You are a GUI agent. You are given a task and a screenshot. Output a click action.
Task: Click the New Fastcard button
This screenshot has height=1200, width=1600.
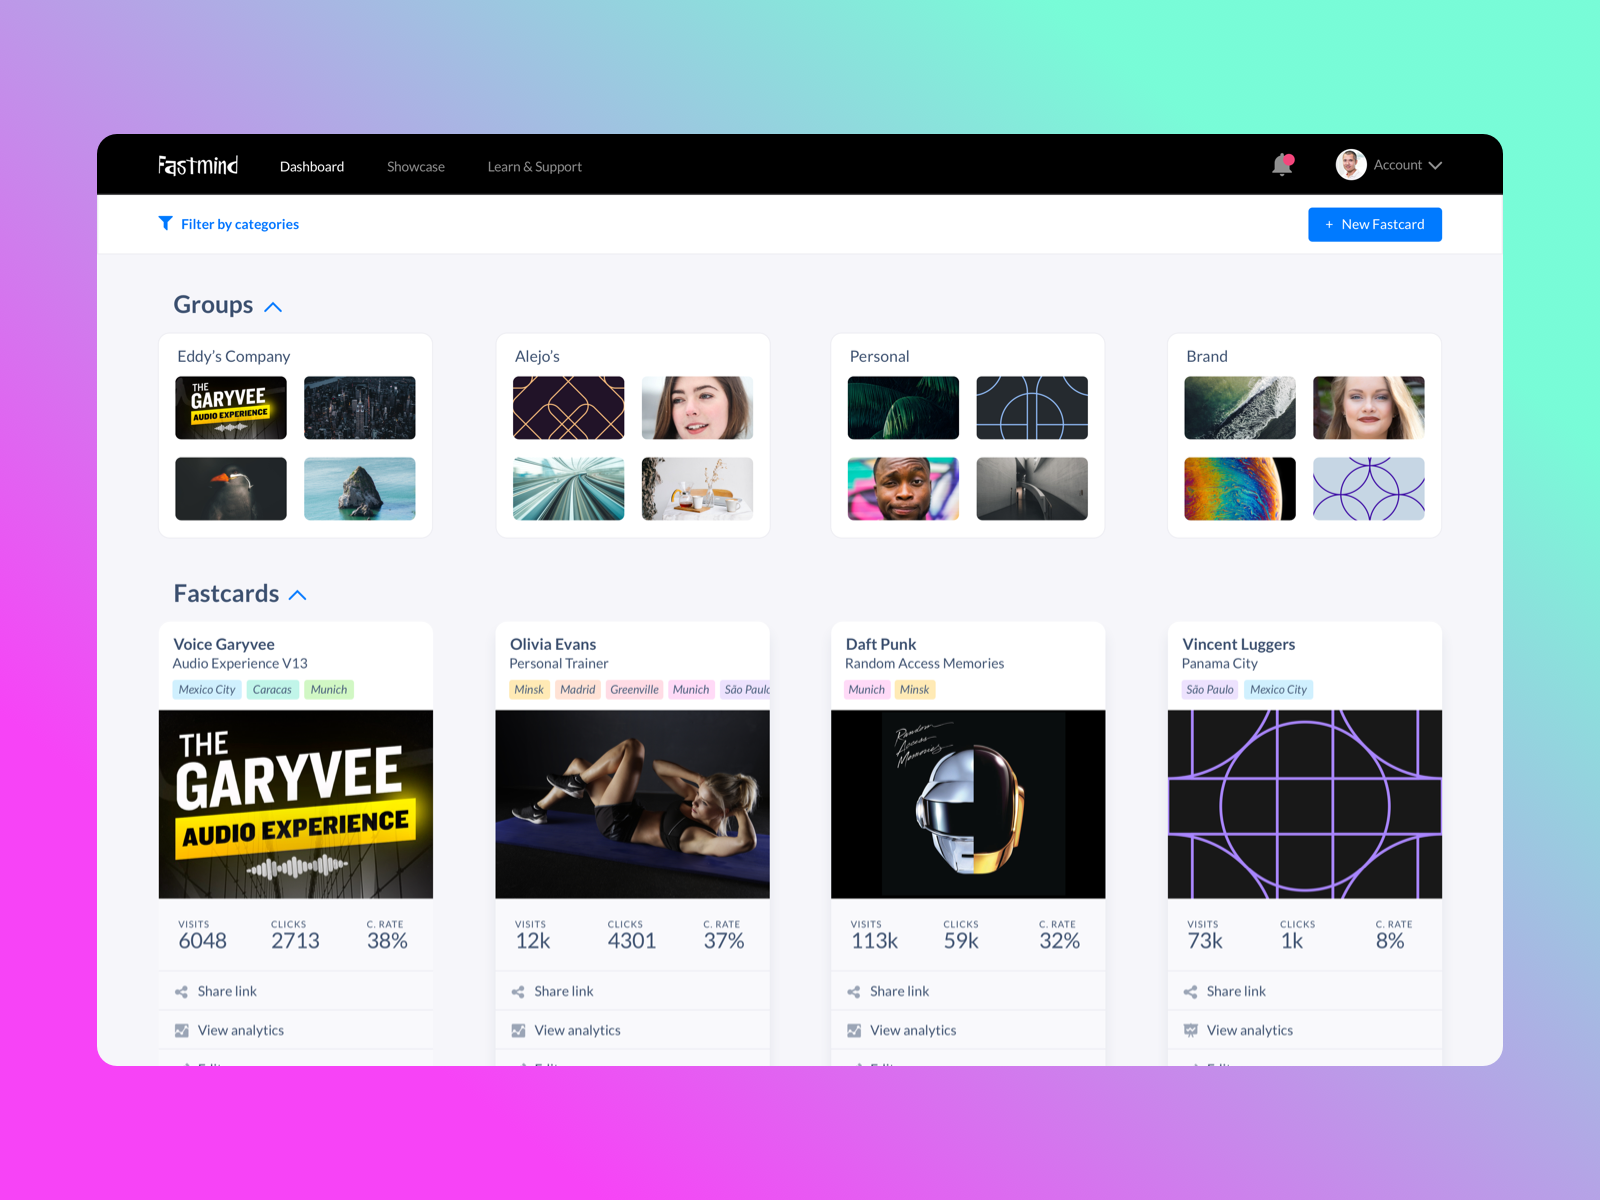click(x=1375, y=224)
